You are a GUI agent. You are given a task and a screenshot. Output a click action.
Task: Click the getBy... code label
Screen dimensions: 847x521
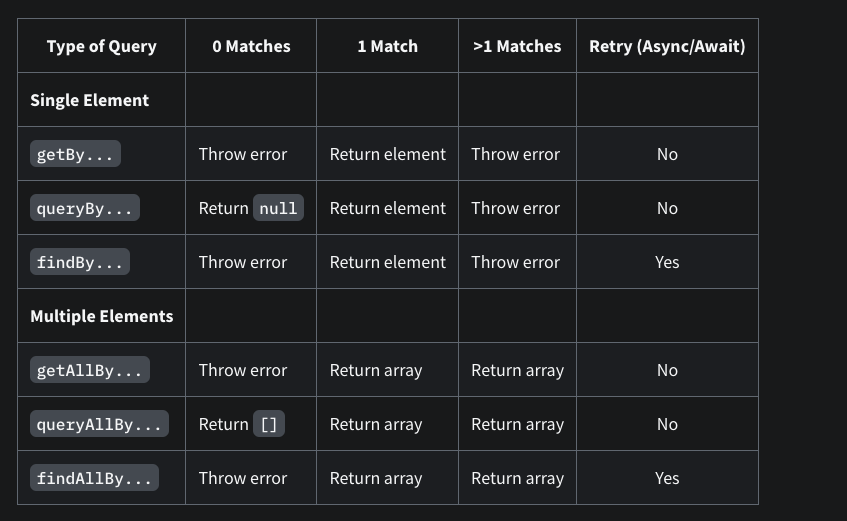coord(75,154)
